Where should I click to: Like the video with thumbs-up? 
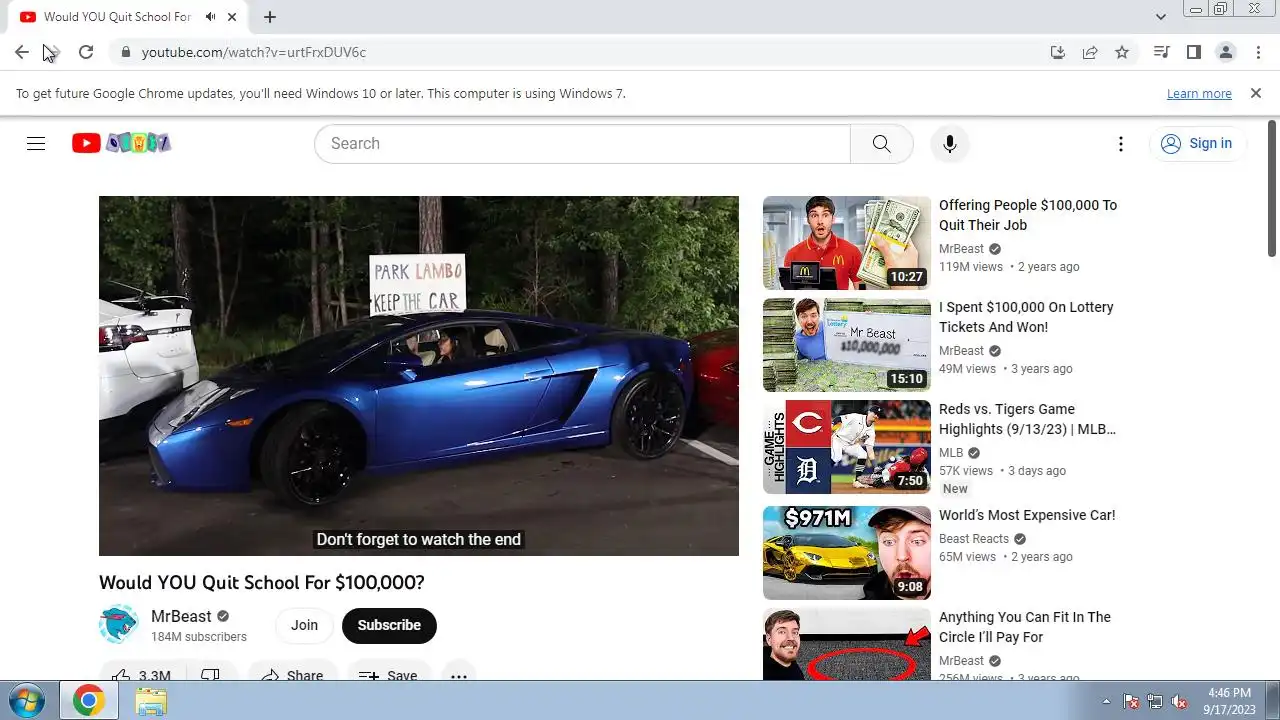tap(140, 676)
